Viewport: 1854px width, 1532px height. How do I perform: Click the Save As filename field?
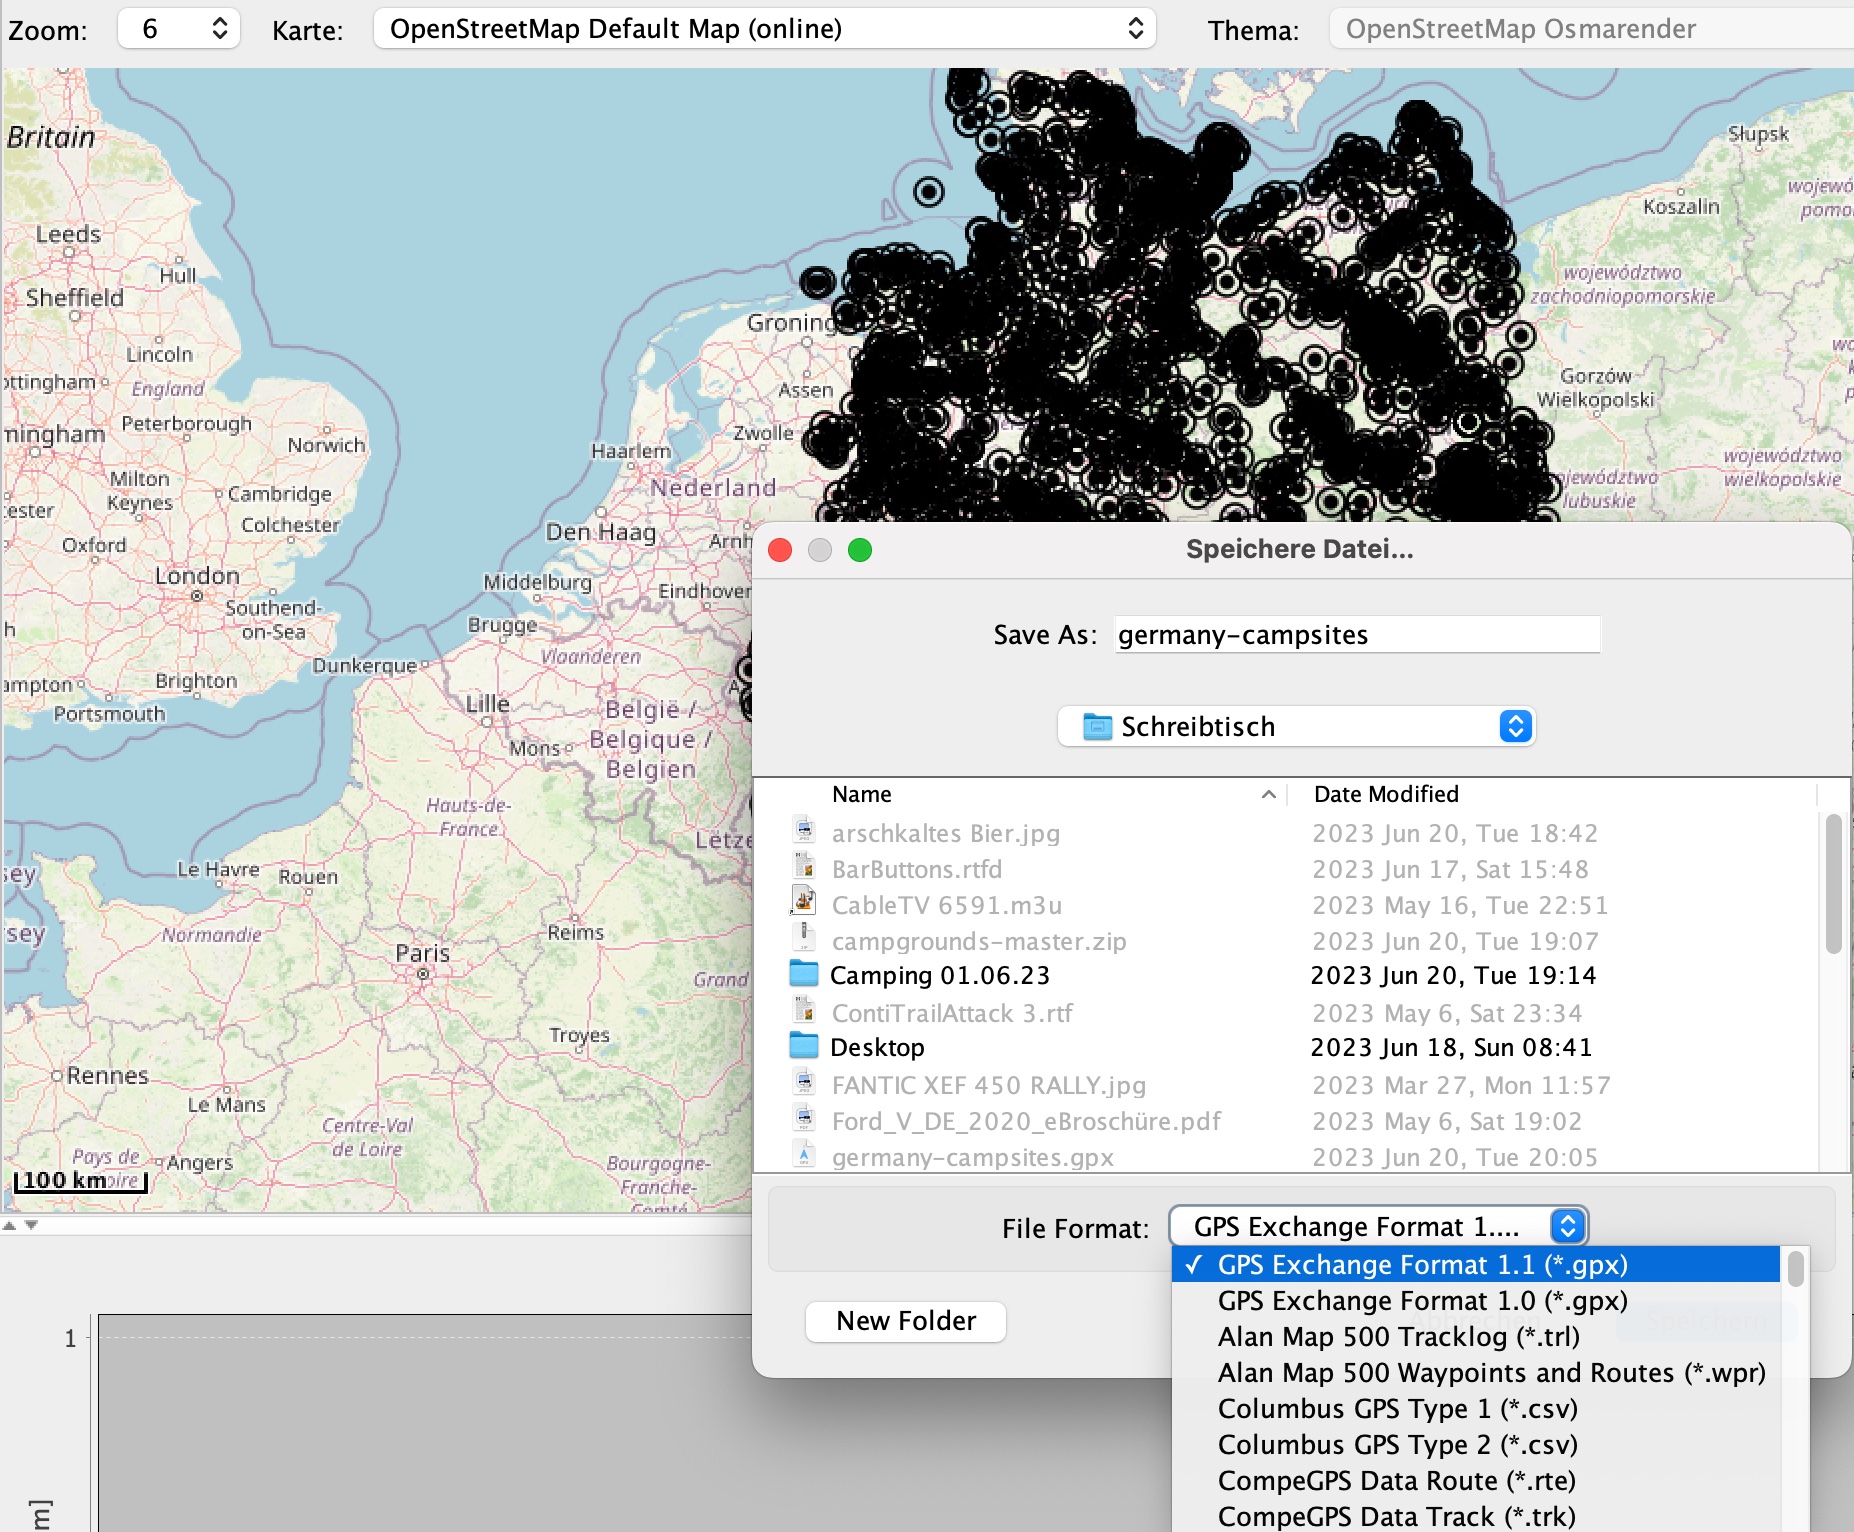point(1357,635)
